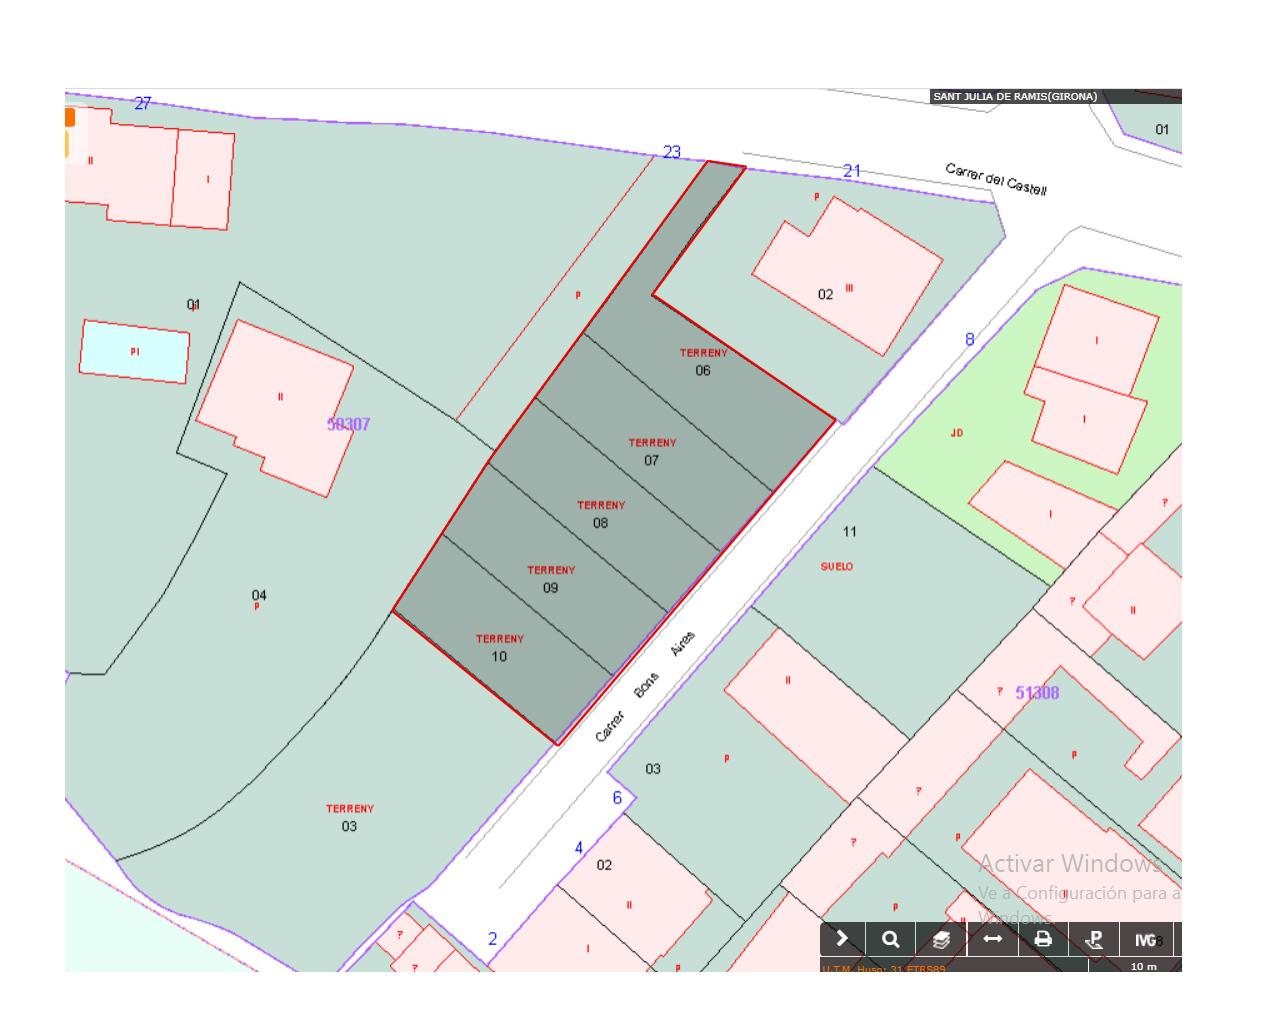Click block number 51308 label
This screenshot has height=1024, width=1280.
1036,693
